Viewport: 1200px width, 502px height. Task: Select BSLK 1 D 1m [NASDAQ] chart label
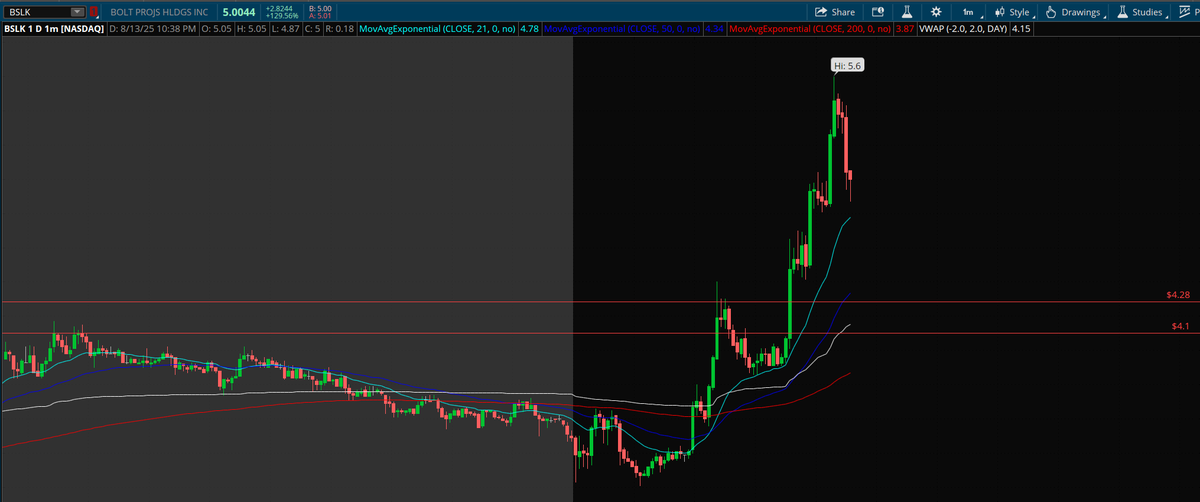click(52, 30)
